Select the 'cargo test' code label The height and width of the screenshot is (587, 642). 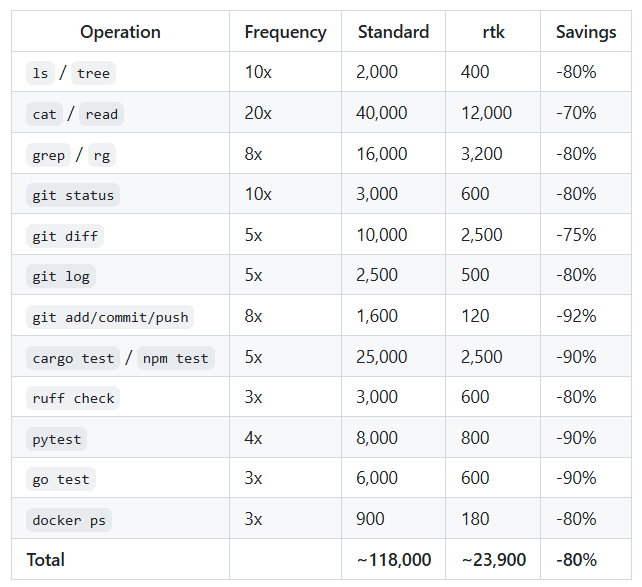tap(73, 358)
